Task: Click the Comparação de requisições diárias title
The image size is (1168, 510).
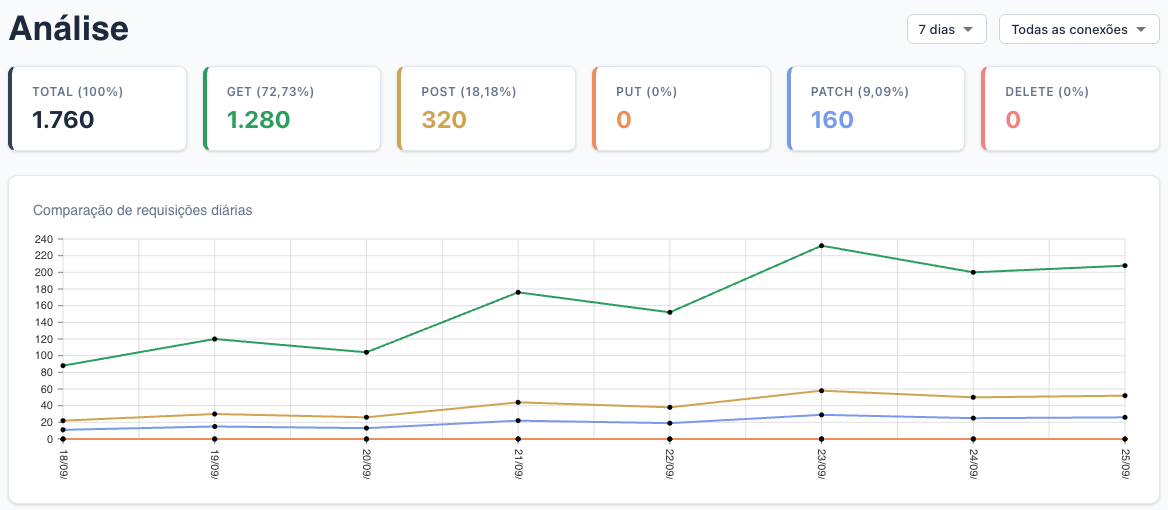Action: 143,211
